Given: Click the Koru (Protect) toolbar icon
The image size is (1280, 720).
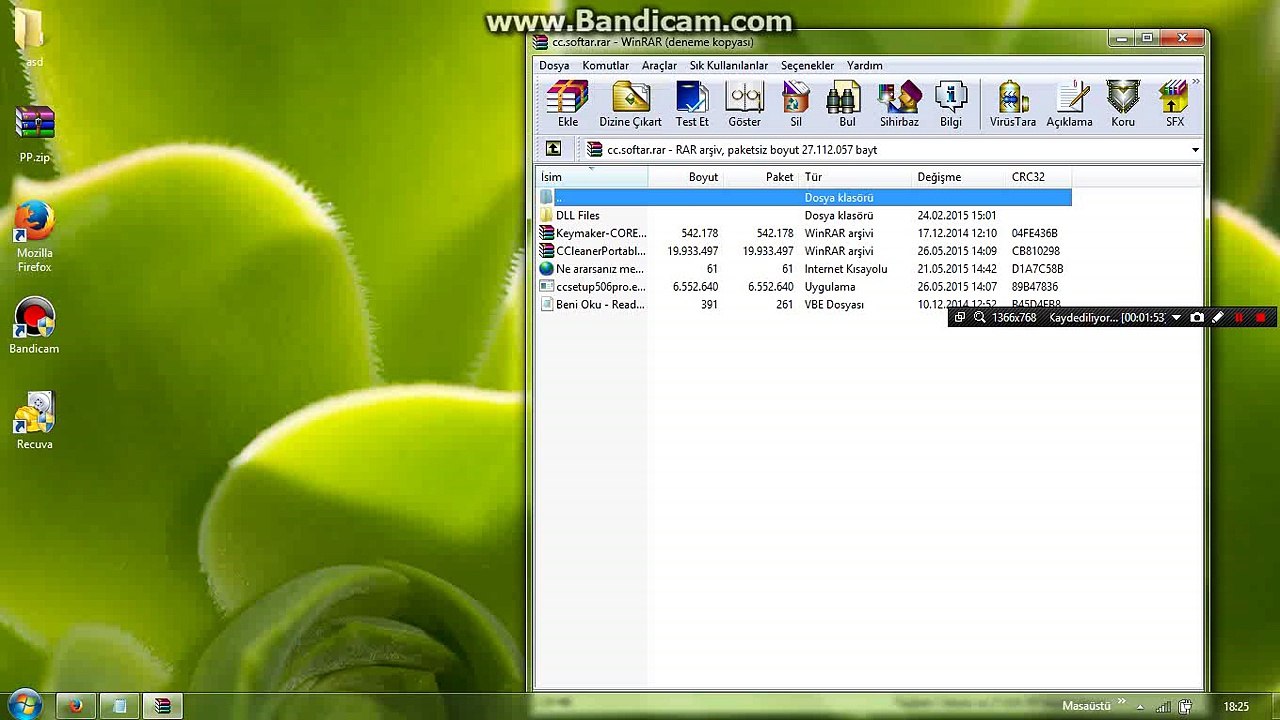Looking at the screenshot, I should point(1123,105).
